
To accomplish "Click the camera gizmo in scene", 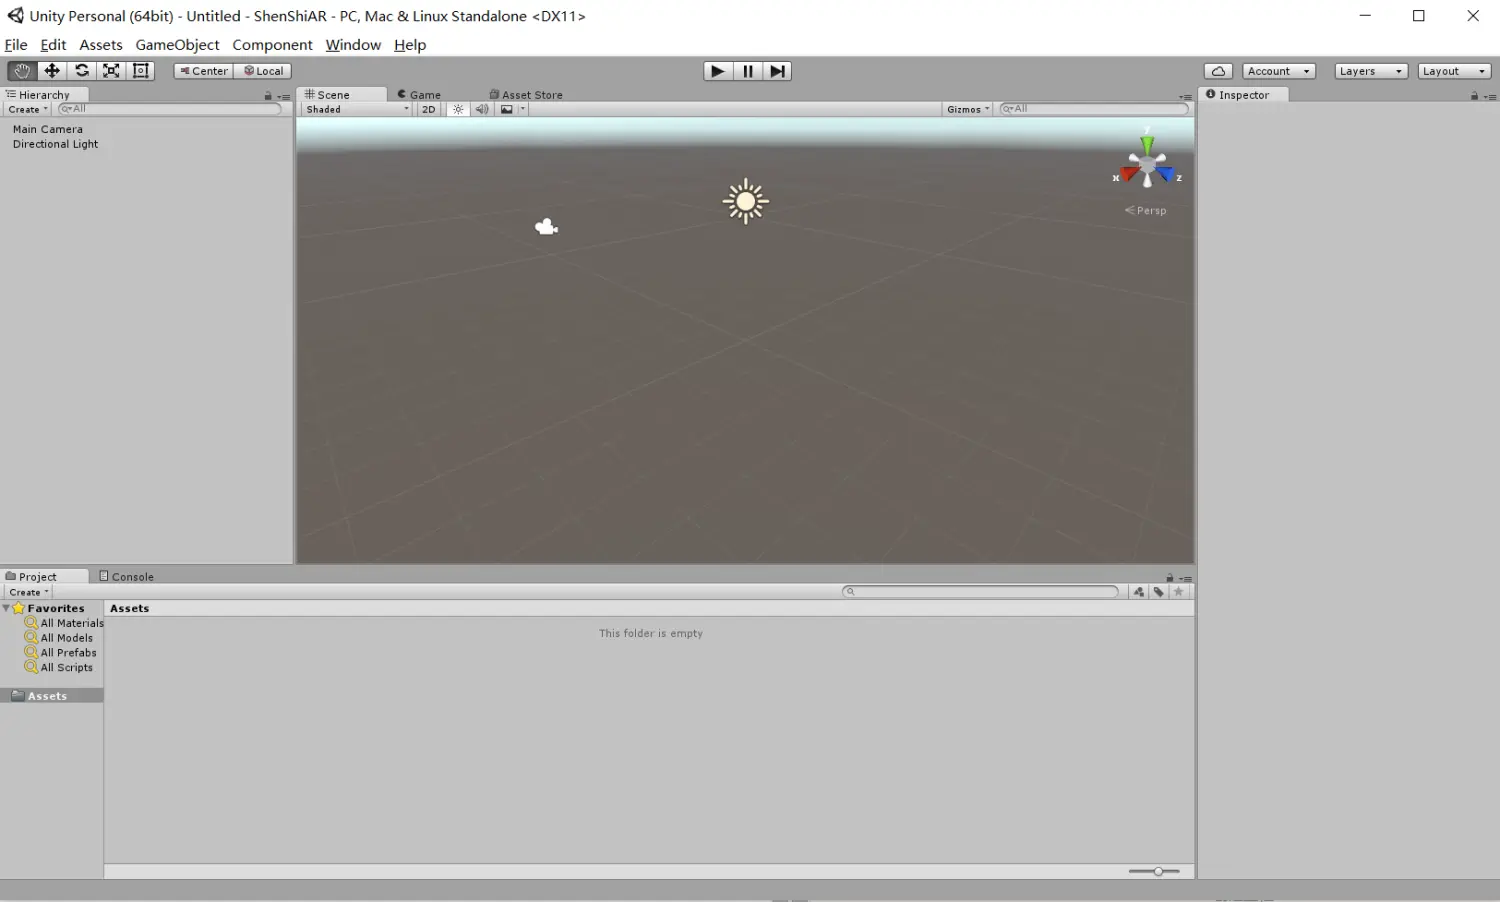I will [546, 227].
